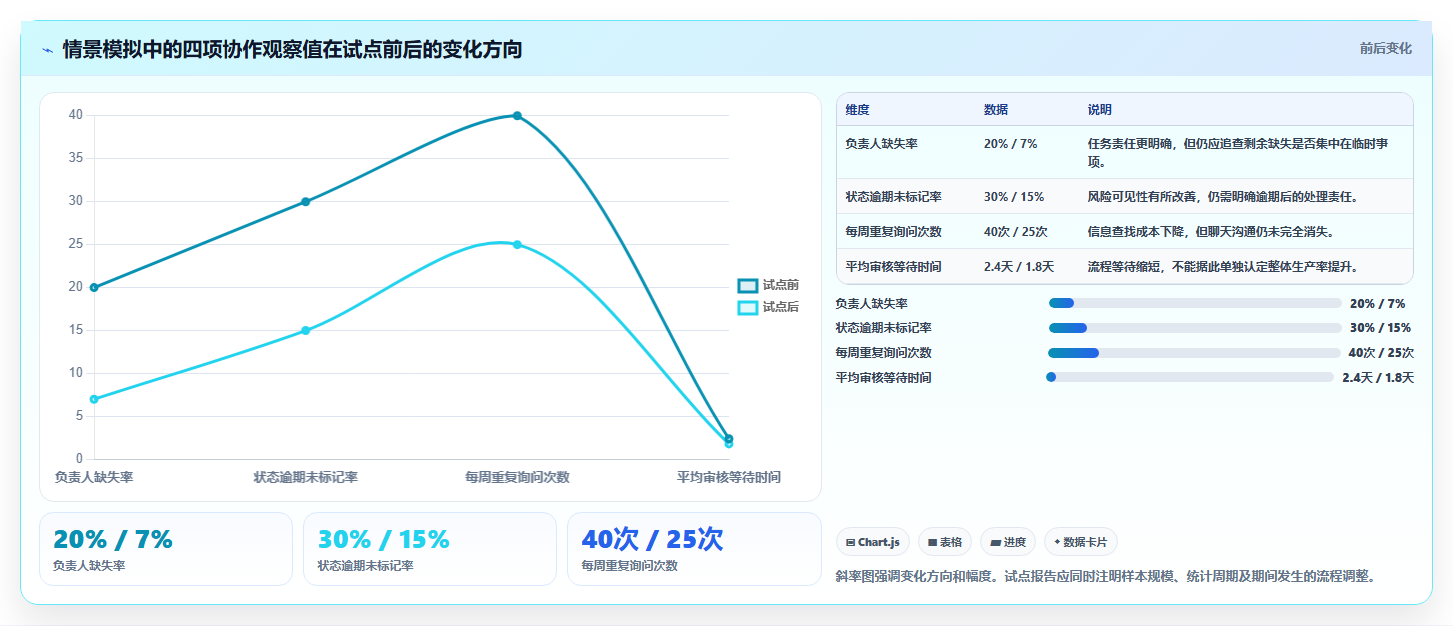Select table cell 状态逾期未标记率
The image size is (1453, 626).
tap(893, 197)
